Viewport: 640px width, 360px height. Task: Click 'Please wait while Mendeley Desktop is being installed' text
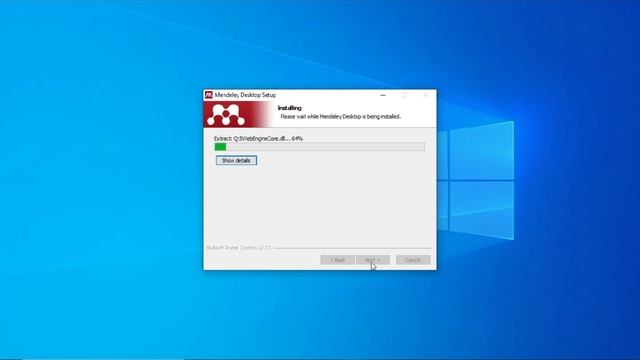coord(340,116)
